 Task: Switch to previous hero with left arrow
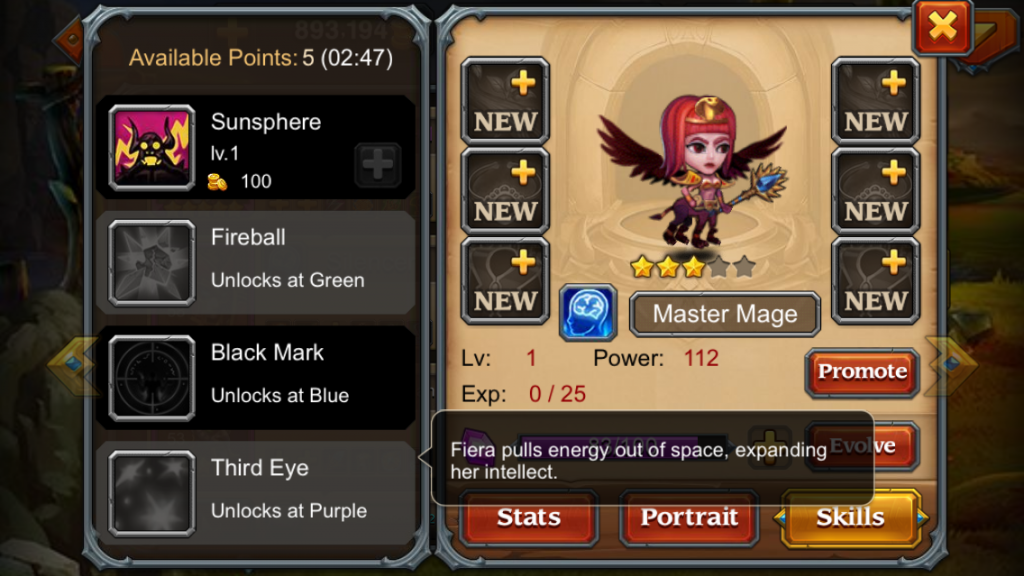(72, 364)
